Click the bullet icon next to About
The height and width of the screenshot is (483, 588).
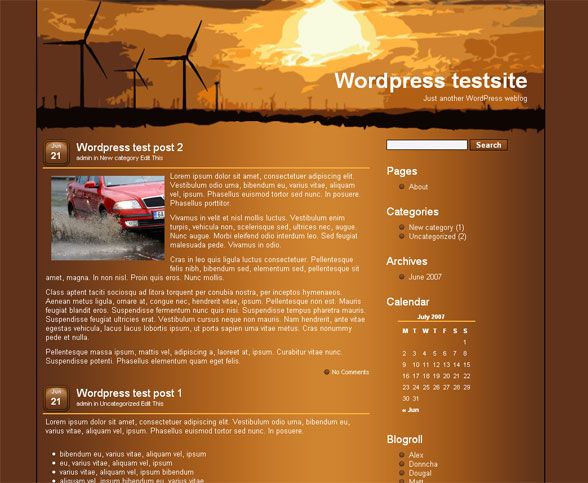pos(402,186)
